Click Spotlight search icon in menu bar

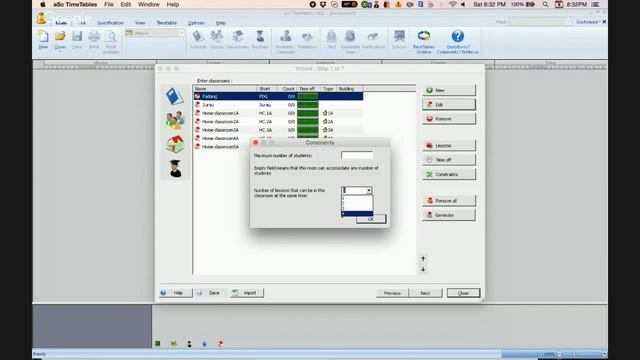[546, 4]
